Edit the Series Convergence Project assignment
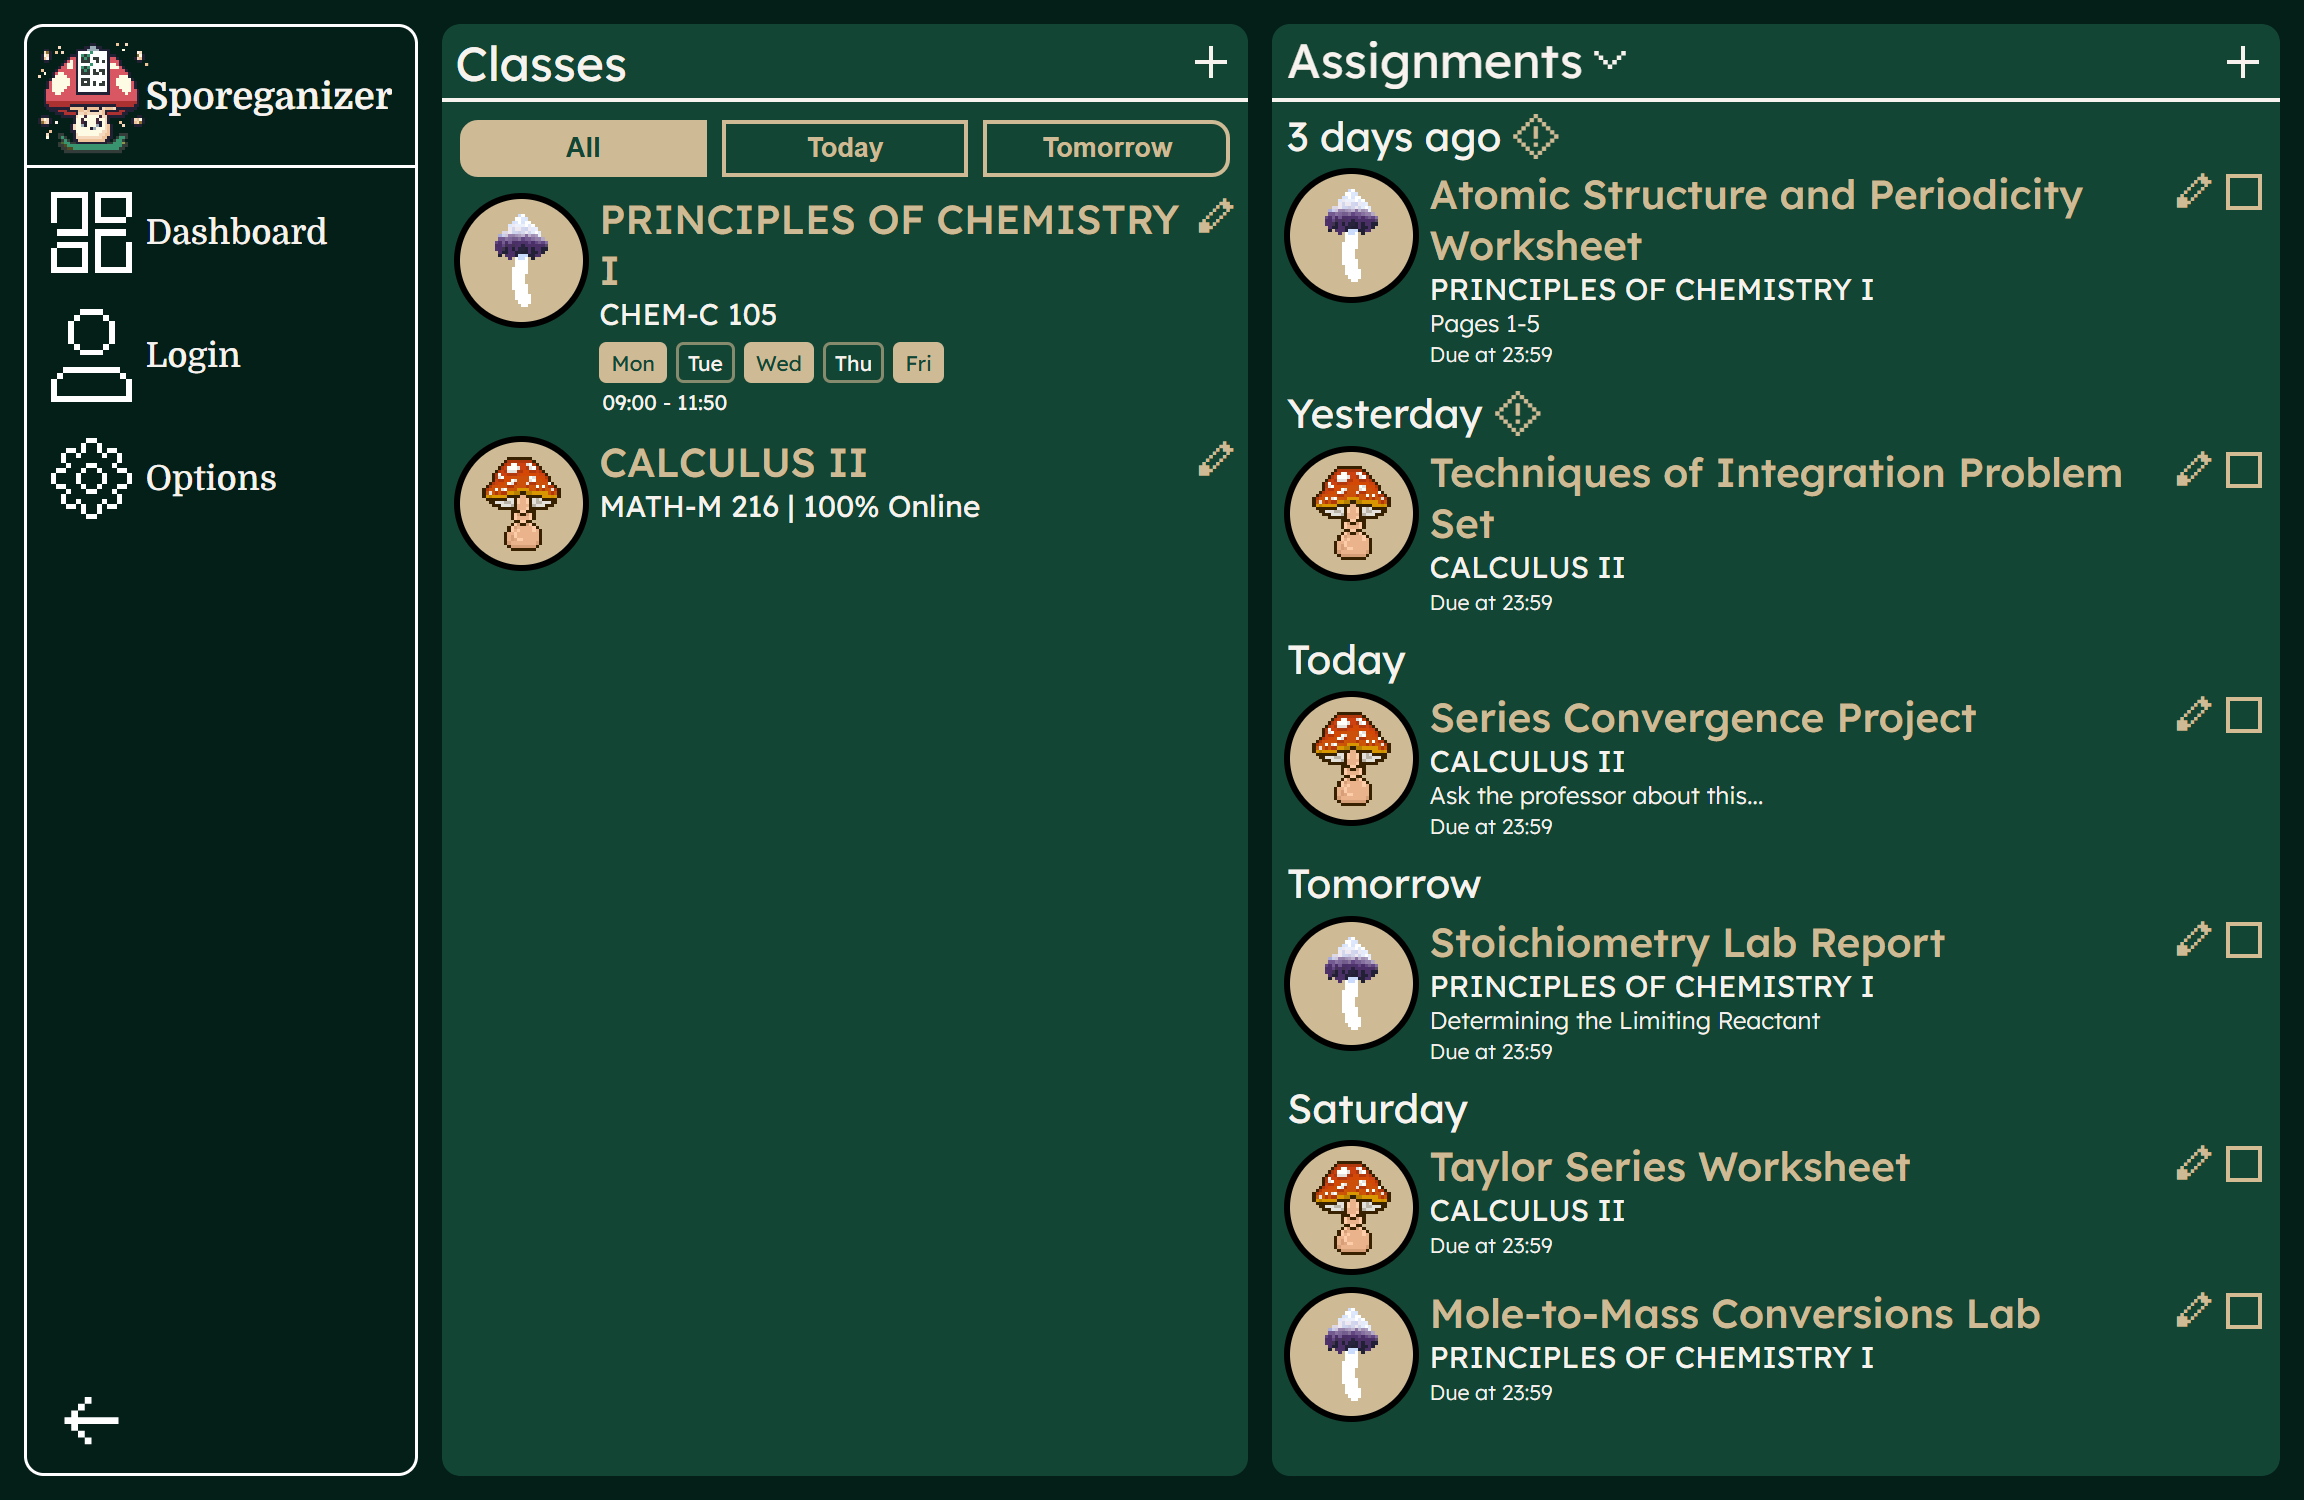 (x=2192, y=715)
